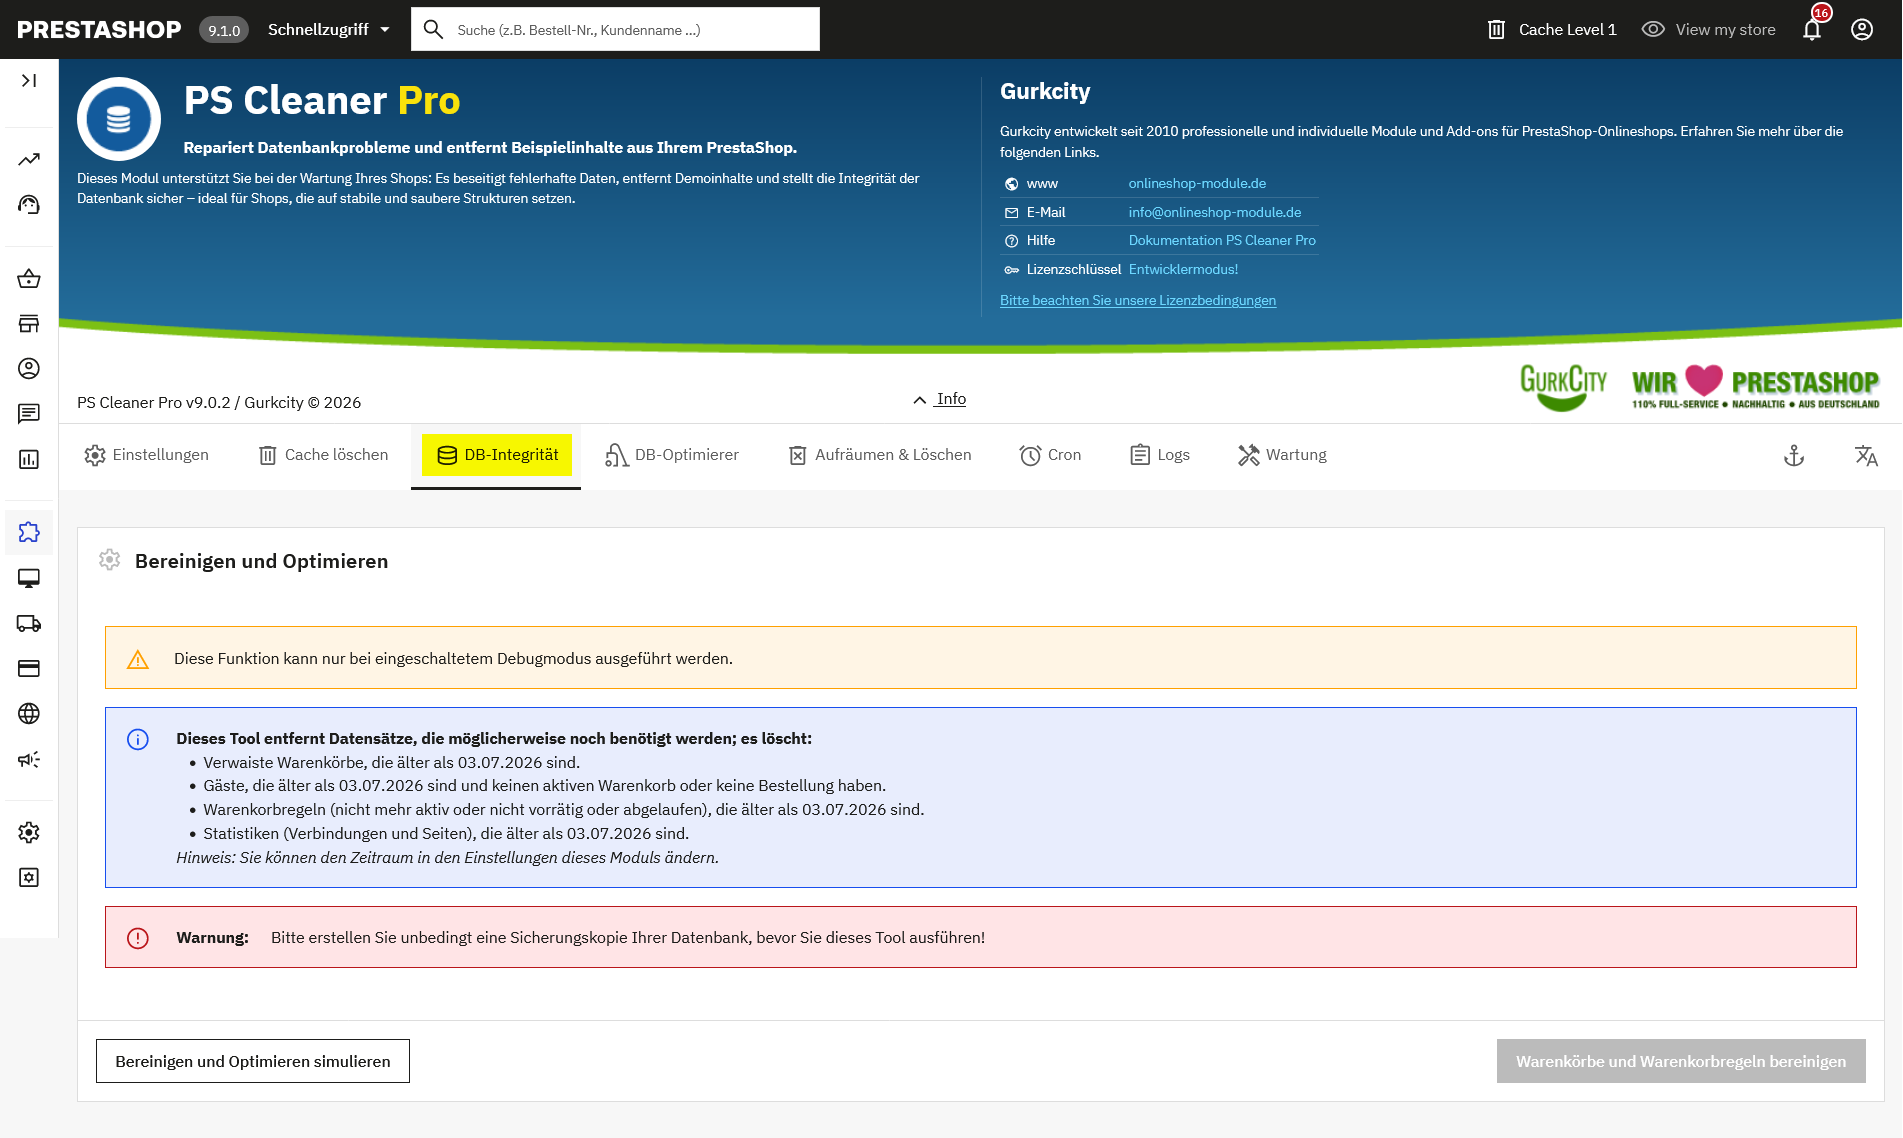Click the Bereinigen und Optimieren gear icon

click(110, 560)
